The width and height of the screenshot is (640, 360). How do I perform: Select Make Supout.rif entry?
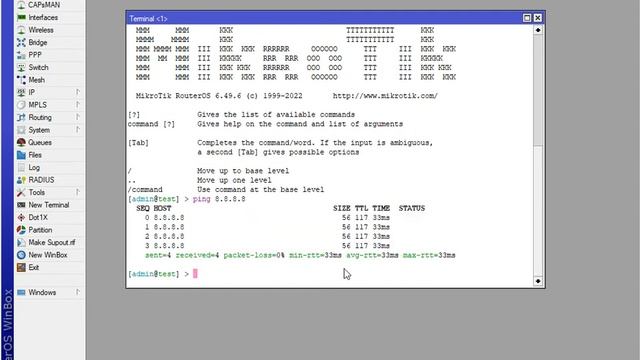[49, 242]
